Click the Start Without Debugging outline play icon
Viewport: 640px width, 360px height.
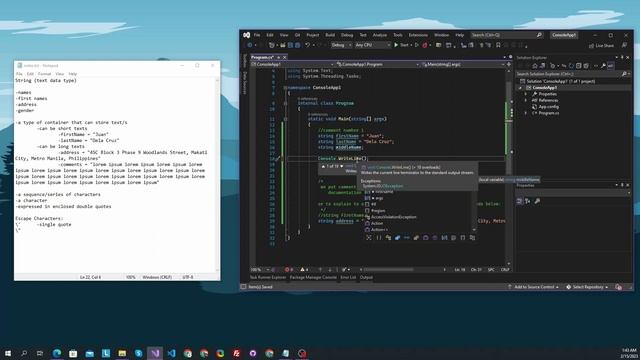(x=416, y=45)
